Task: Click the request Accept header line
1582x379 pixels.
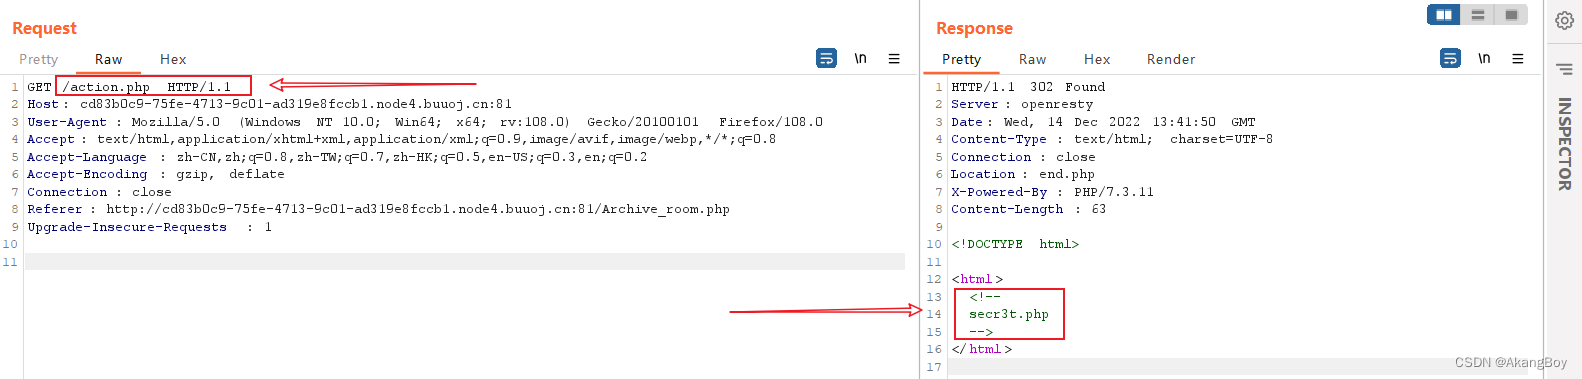Action: (401, 139)
